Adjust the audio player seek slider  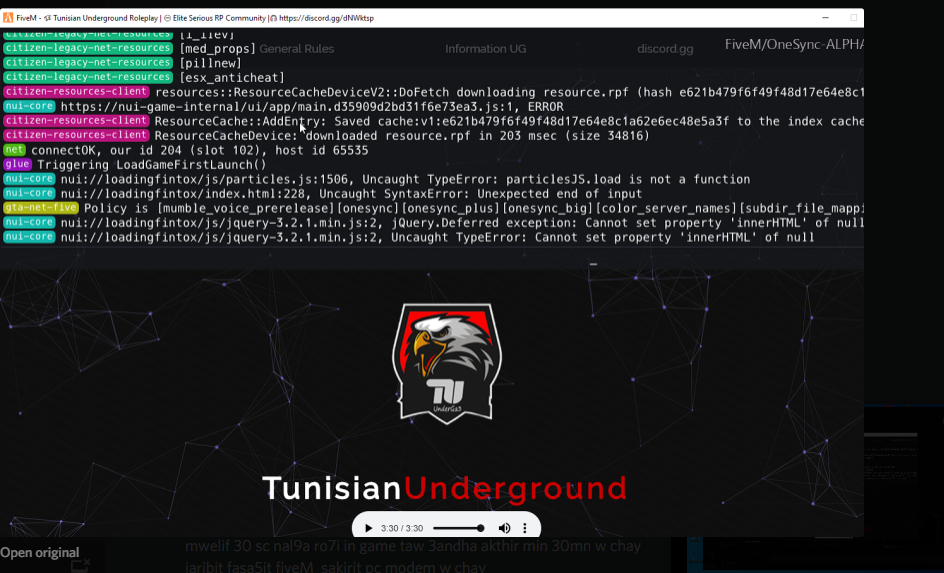tap(459, 528)
